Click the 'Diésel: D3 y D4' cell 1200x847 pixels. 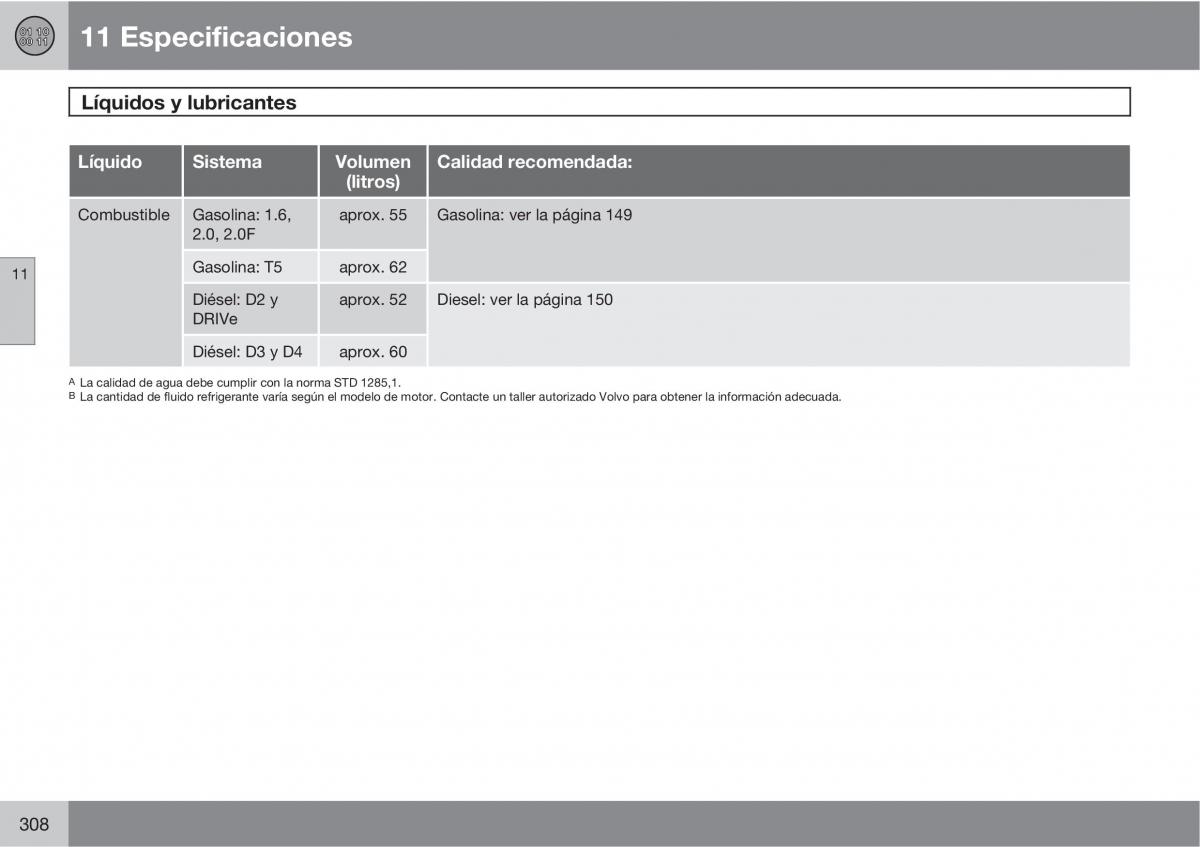(x=247, y=352)
